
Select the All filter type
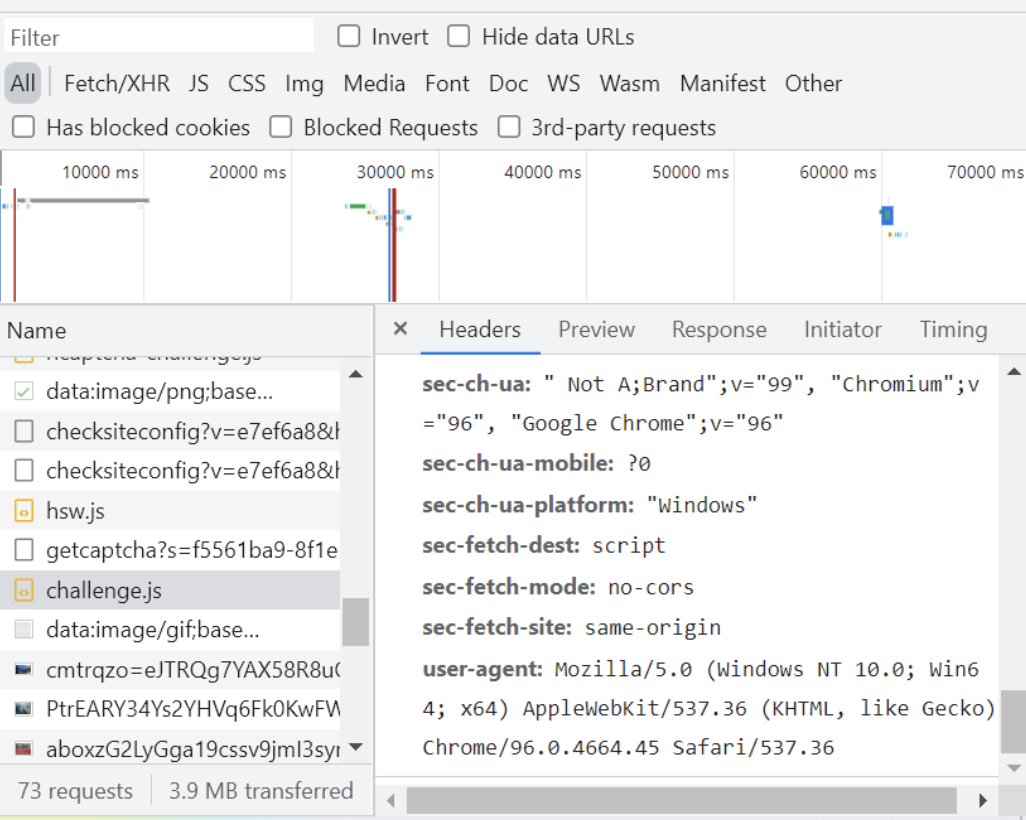point(23,83)
